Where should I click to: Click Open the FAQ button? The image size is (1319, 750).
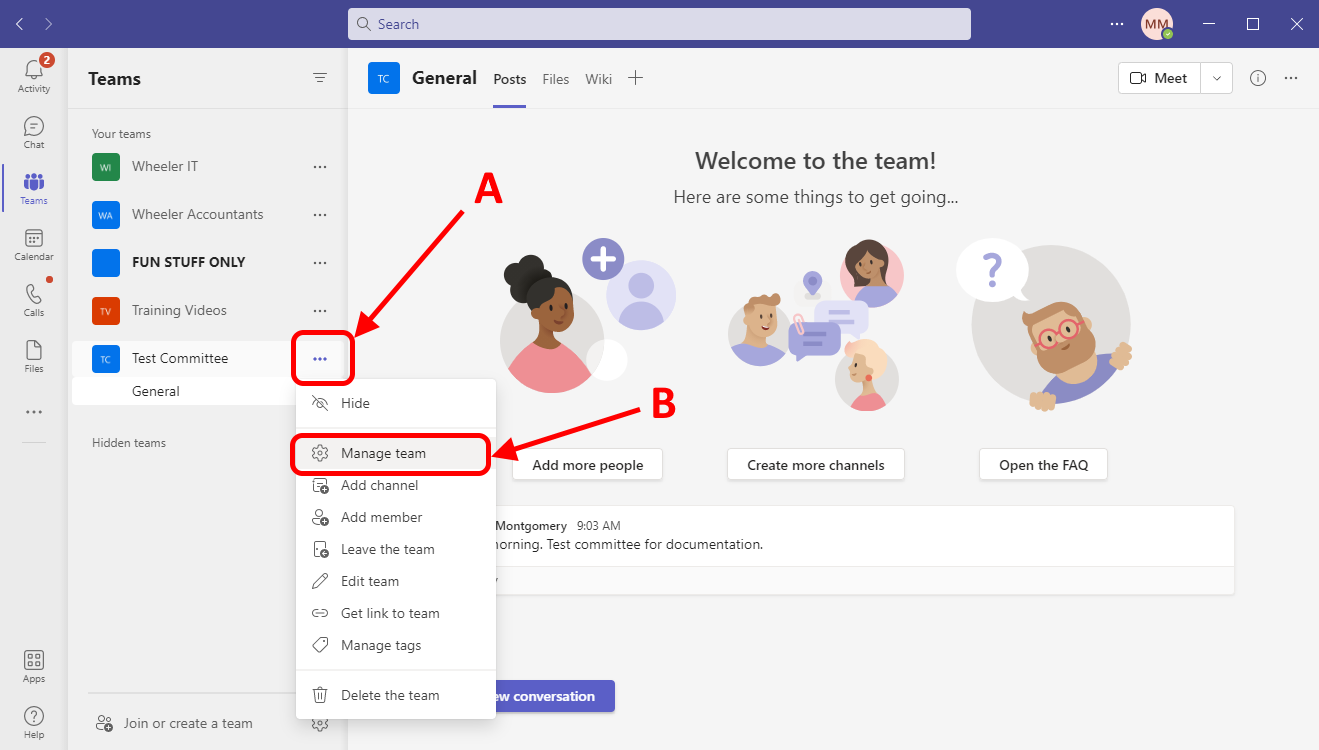tap(1044, 465)
